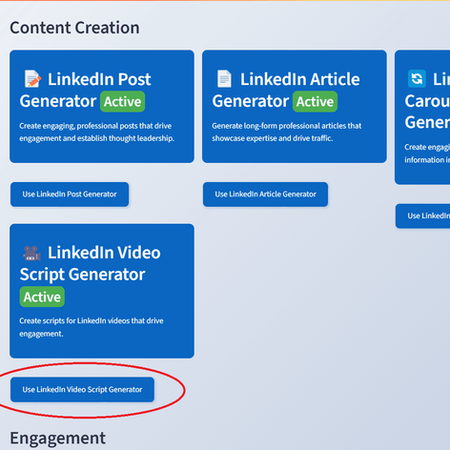This screenshot has width=450, height=450.
Task: Click Active badge on LinkedIn Post Generator
Action: (x=123, y=102)
